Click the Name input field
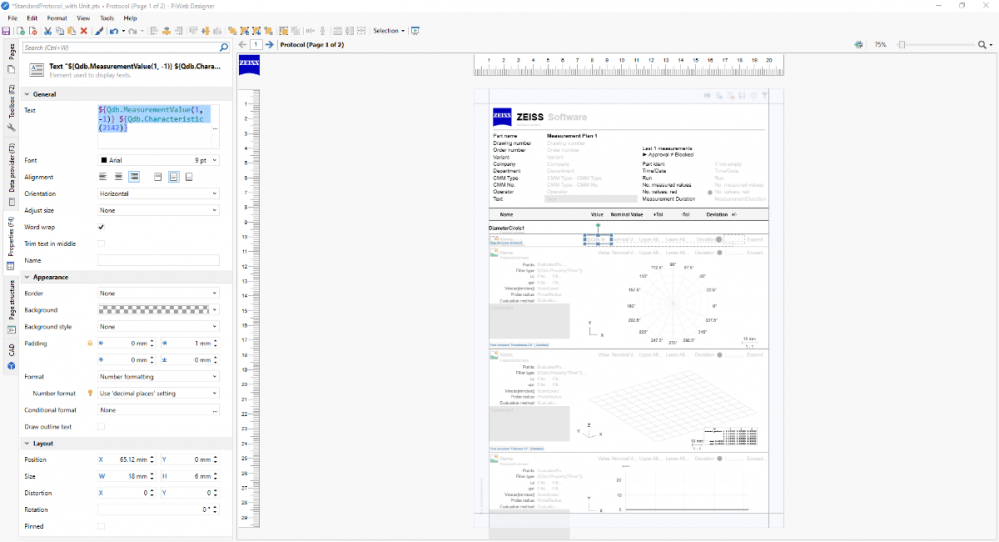999x542 pixels. click(x=158, y=260)
